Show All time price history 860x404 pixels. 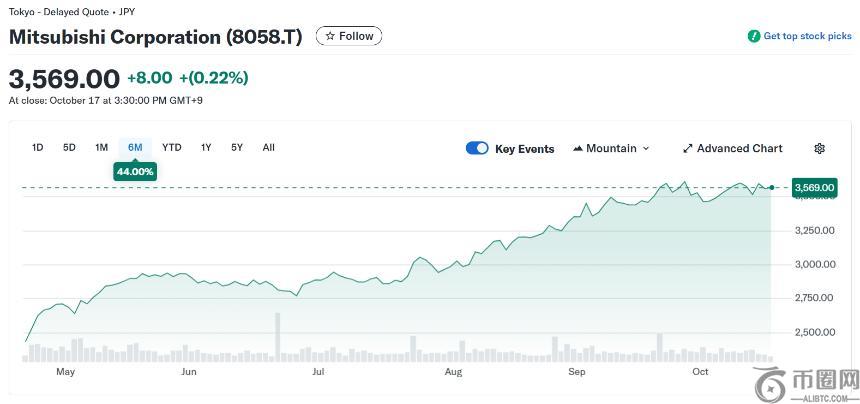[268, 148]
